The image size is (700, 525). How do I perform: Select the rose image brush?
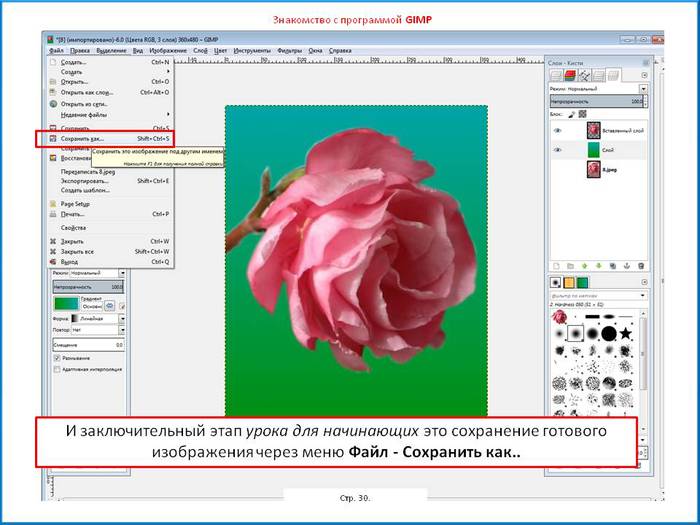tap(559, 317)
